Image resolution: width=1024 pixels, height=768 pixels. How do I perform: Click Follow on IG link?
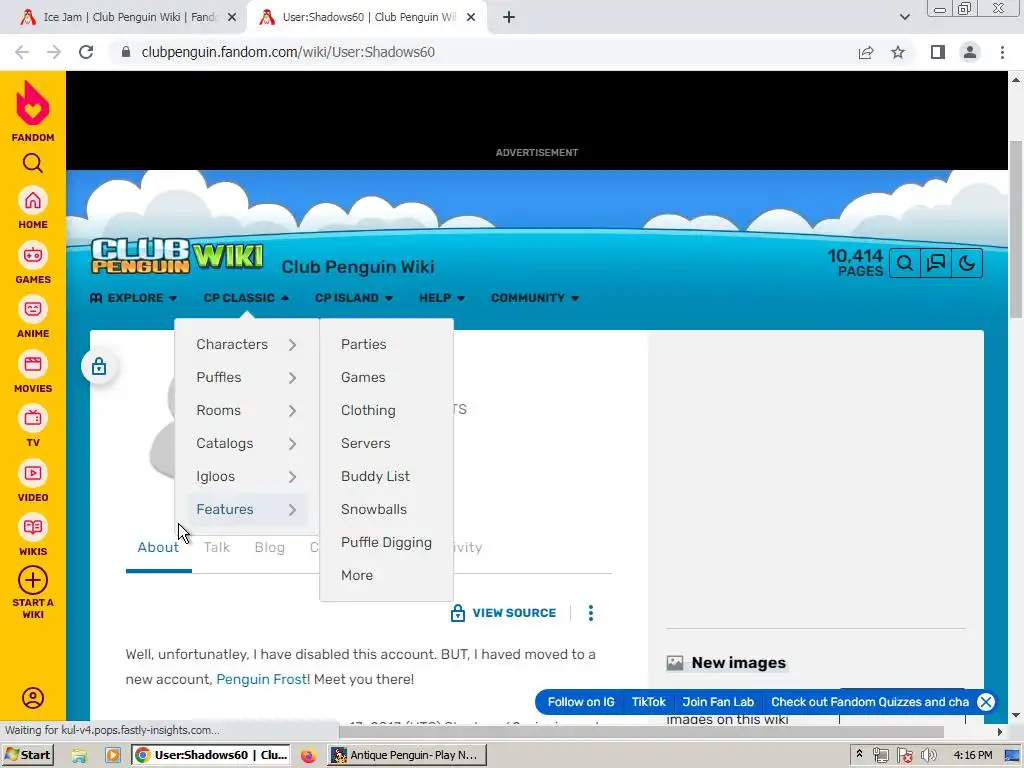581,702
